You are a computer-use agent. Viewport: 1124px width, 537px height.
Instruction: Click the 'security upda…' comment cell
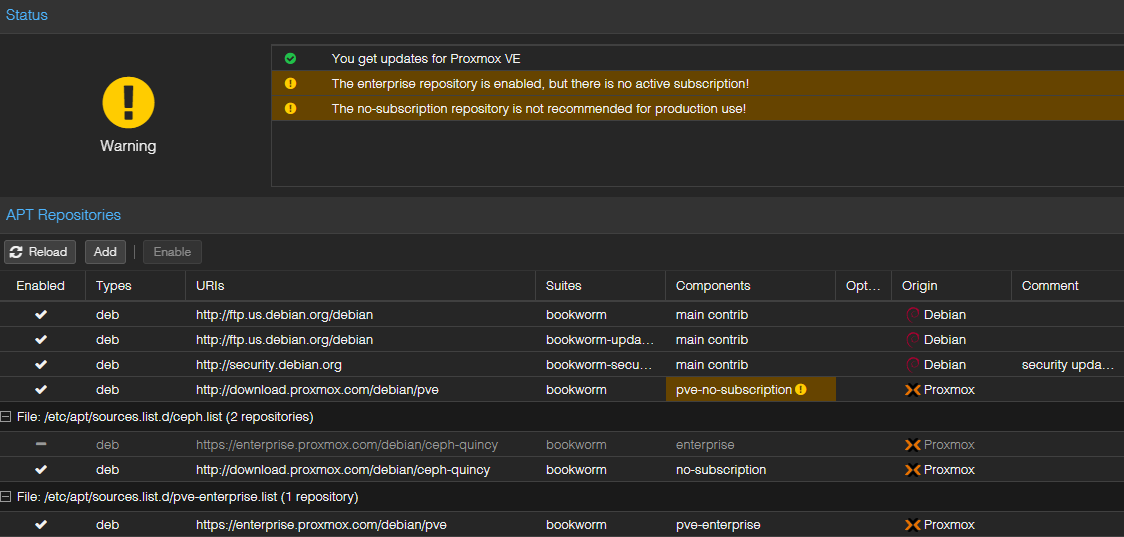click(x=1067, y=364)
